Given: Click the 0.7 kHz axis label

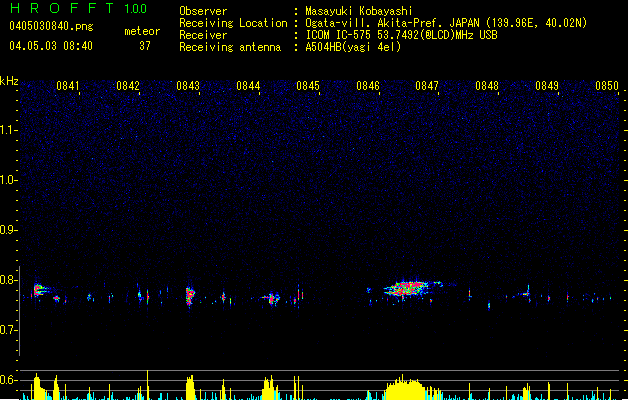Looking at the screenshot, I should click(8, 330).
